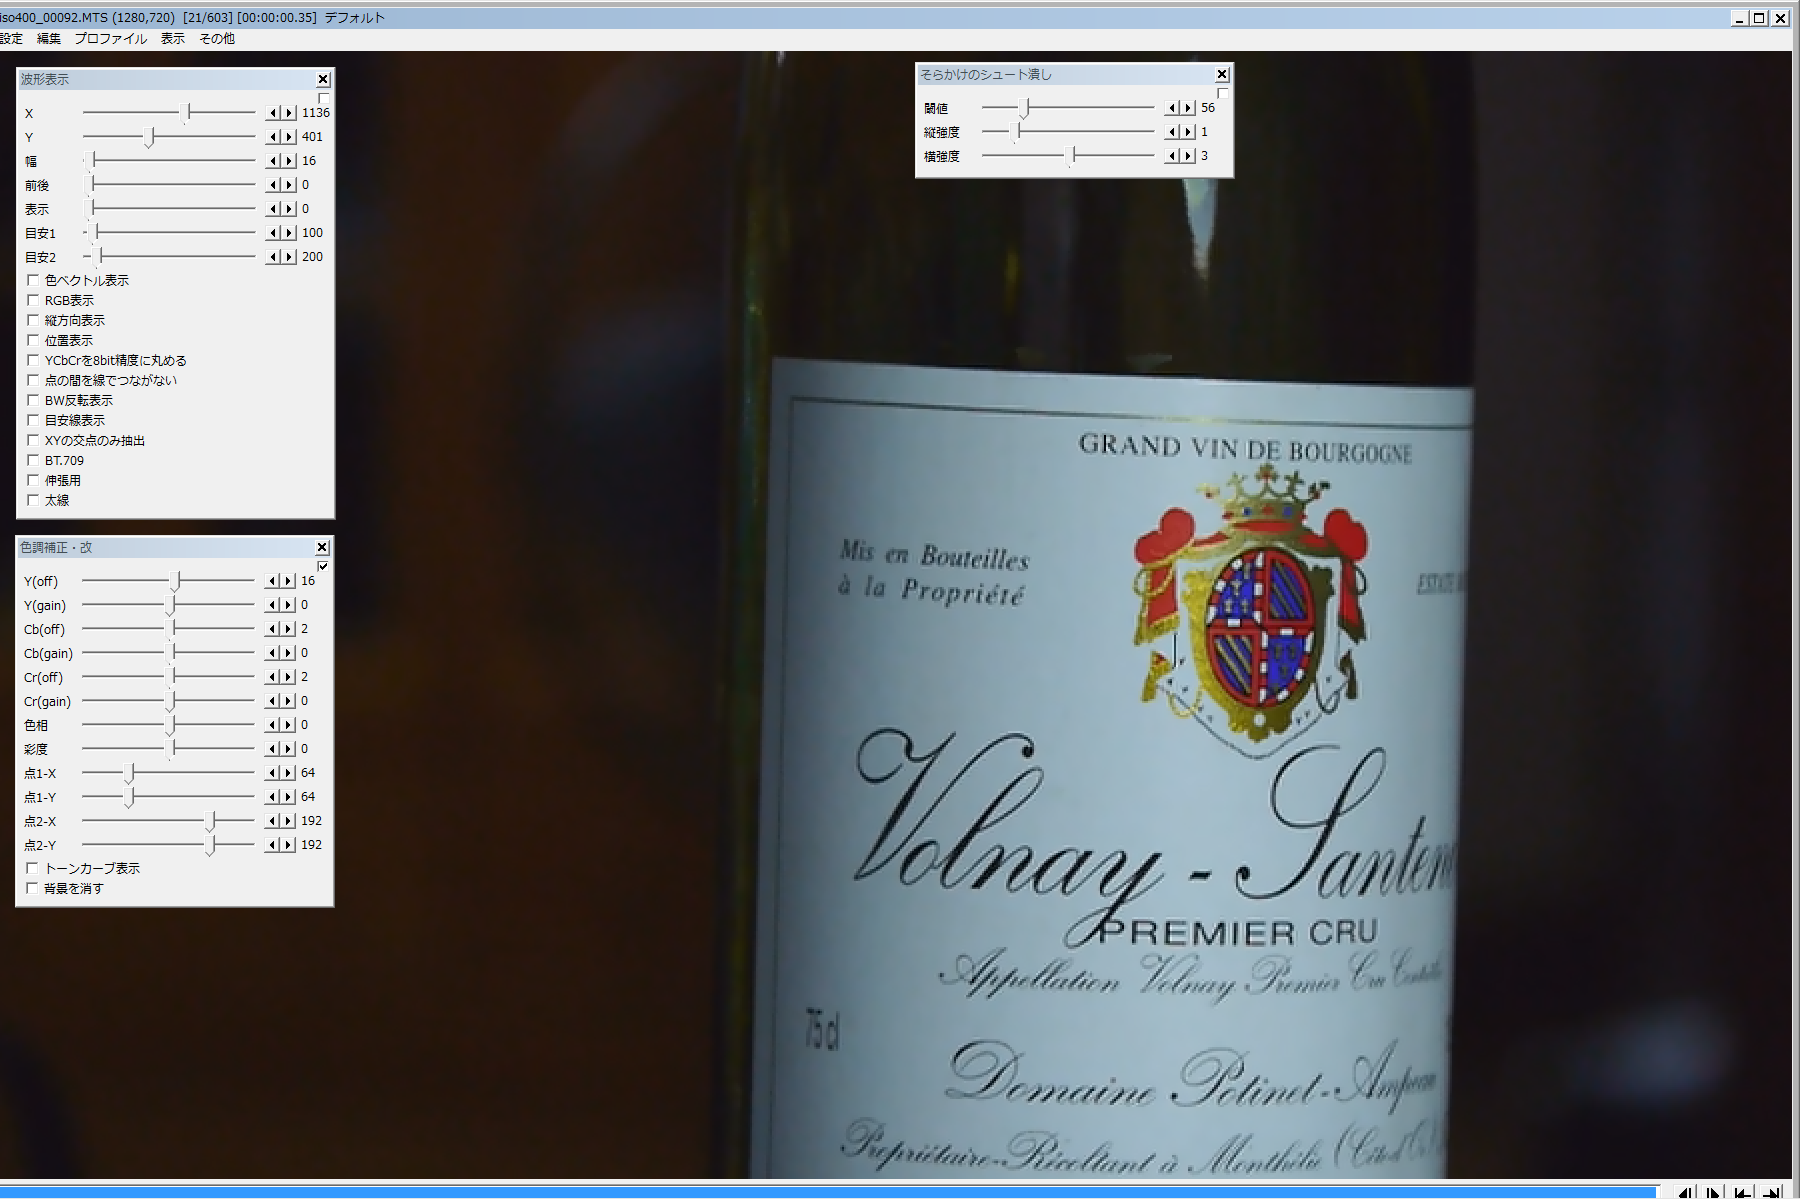Increase the 閾値 value with right arrow
This screenshot has height=1200, width=1800.
click(x=1188, y=108)
